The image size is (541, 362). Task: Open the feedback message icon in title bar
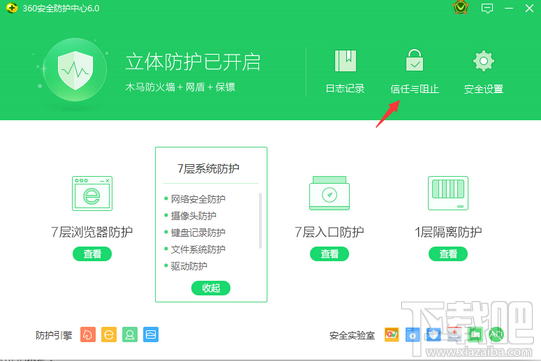[487, 8]
